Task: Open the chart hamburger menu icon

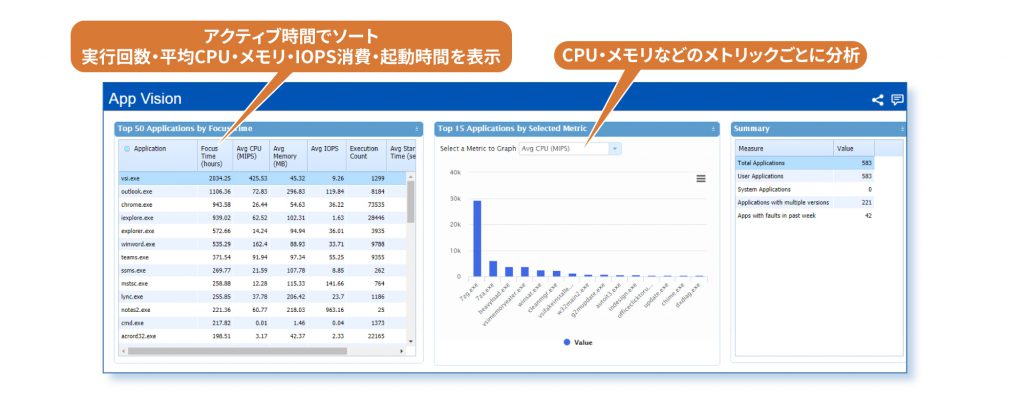Action: pyautogui.click(x=701, y=178)
